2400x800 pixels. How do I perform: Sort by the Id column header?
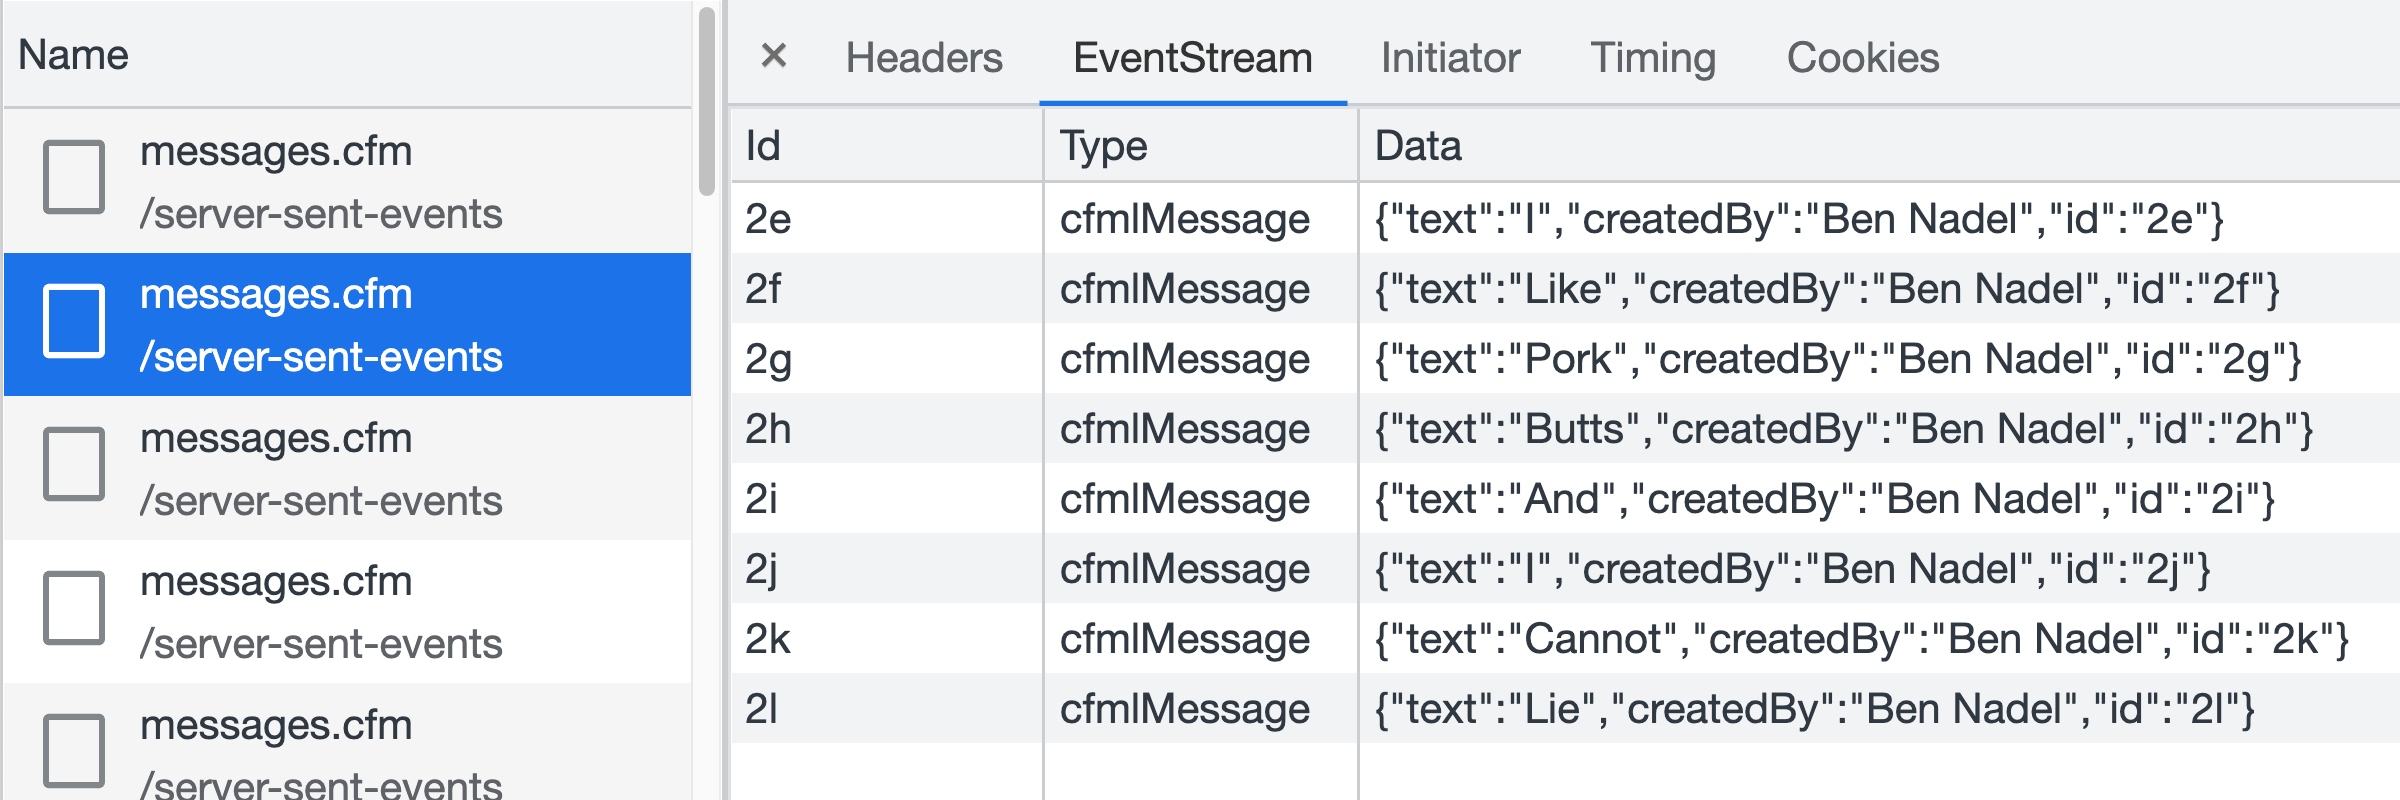tap(887, 145)
